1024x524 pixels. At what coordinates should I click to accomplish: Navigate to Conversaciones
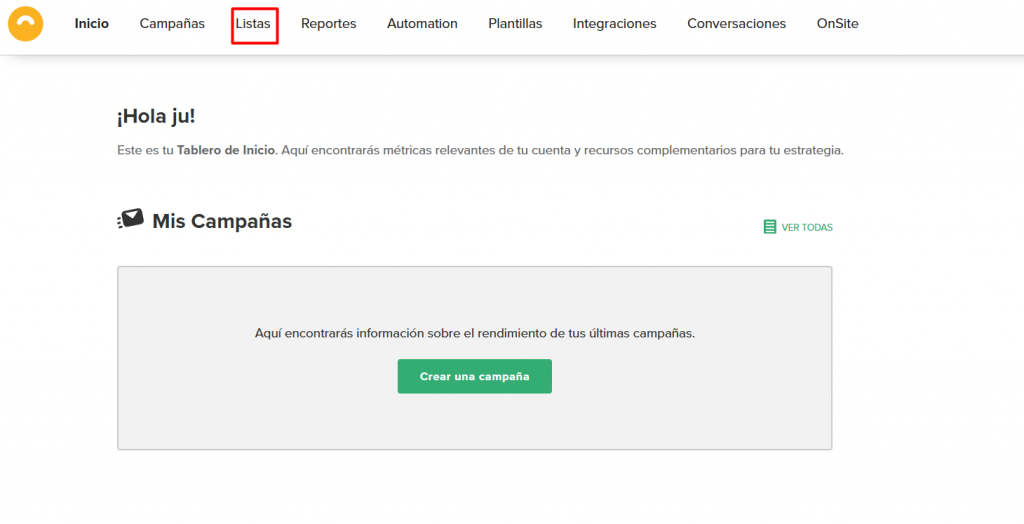737,24
